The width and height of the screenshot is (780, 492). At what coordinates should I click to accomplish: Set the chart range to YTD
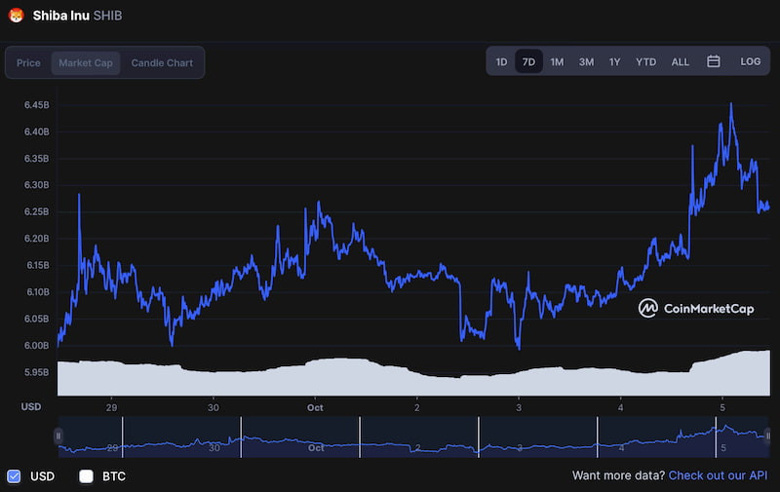click(646, 62)
